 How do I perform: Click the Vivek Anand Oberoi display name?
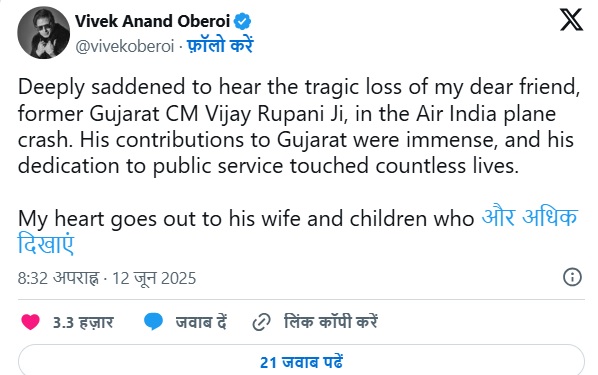tap(153, 21)
